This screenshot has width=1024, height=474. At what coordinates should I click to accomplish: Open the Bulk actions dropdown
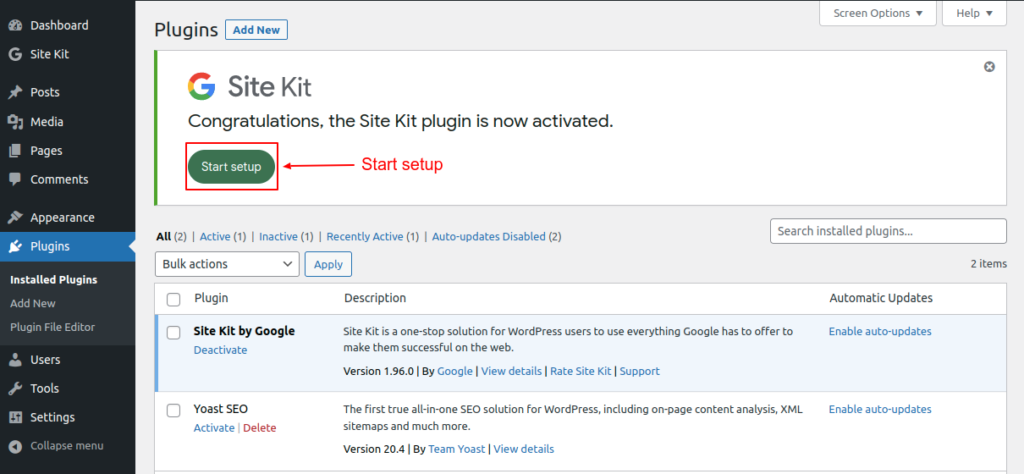click(227, 264)
